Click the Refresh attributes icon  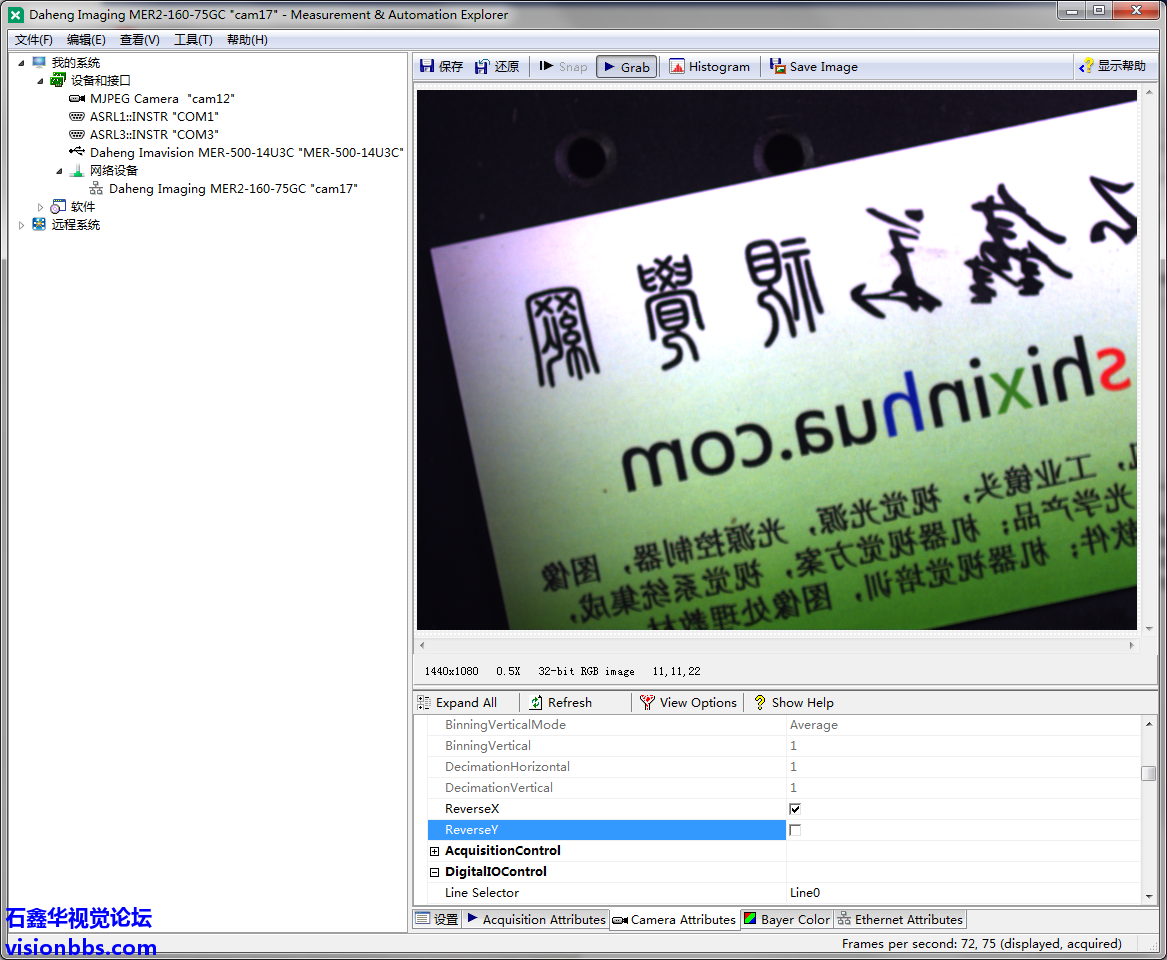click(x=537, y=703)
